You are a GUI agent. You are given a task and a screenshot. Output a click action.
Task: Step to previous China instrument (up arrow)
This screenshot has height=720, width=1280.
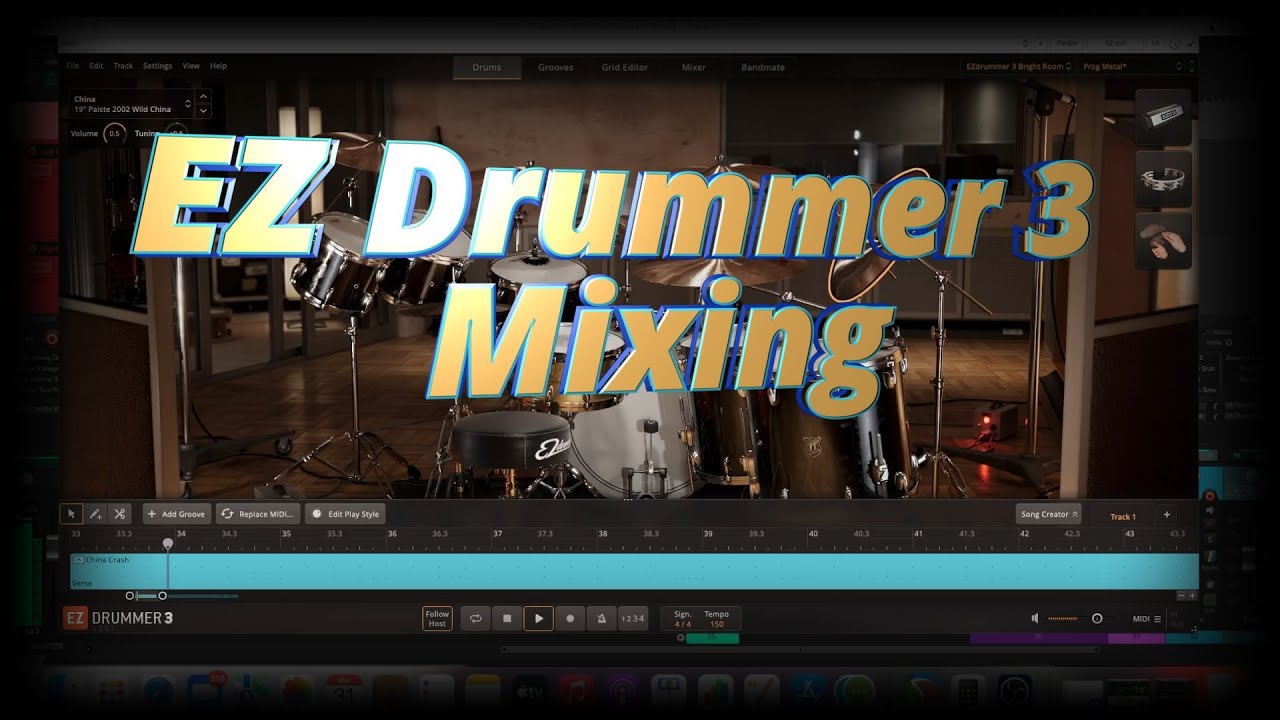click(x=204, y=98)
